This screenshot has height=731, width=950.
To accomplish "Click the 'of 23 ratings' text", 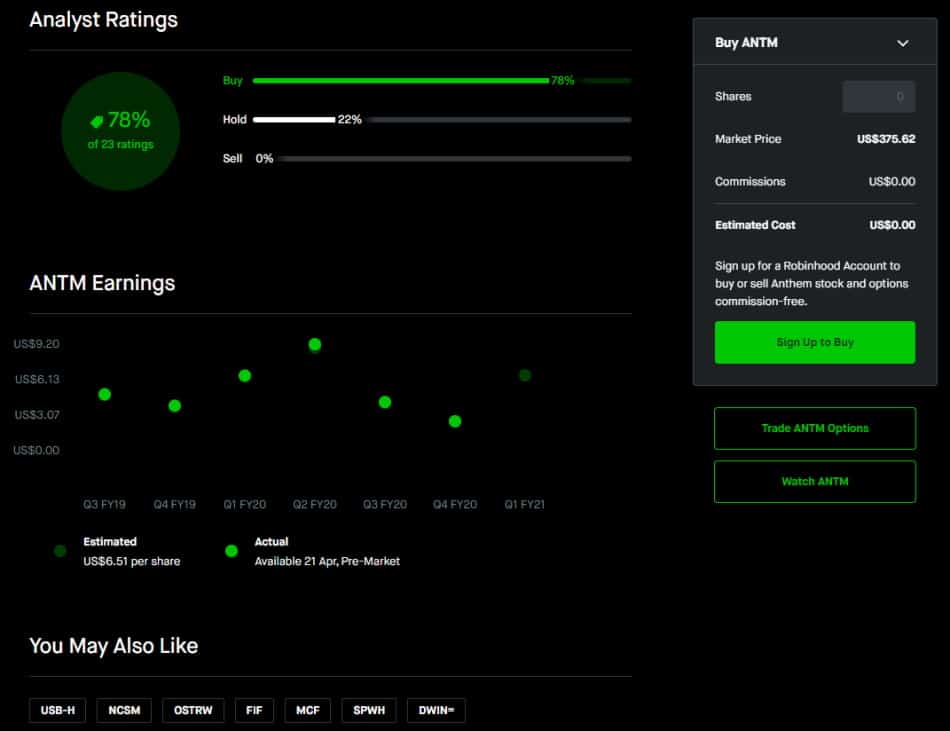I will [121, 145].
